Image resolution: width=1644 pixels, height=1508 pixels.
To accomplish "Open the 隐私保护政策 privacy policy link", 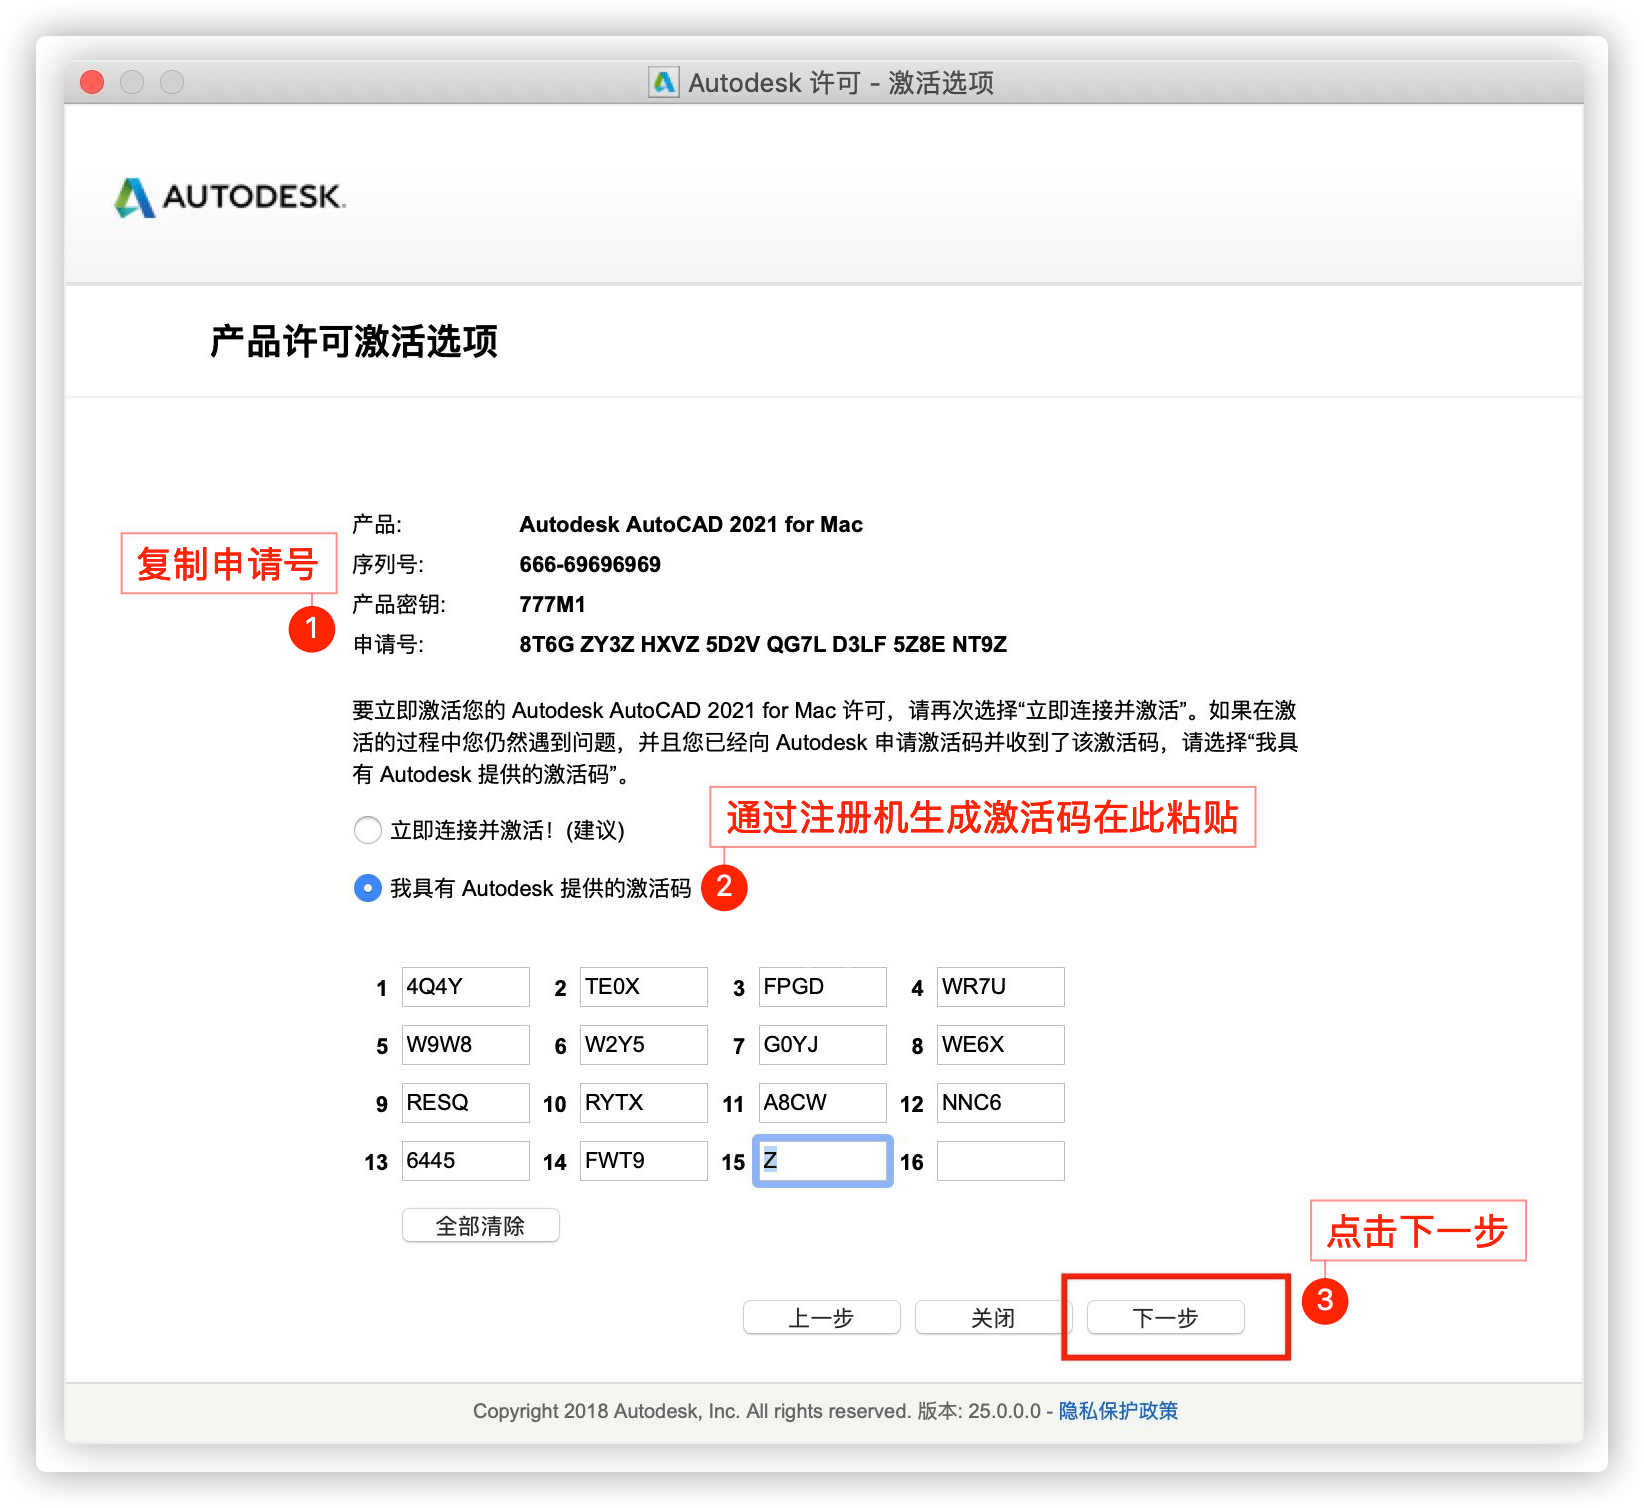I will [x=1118, y=1411].
